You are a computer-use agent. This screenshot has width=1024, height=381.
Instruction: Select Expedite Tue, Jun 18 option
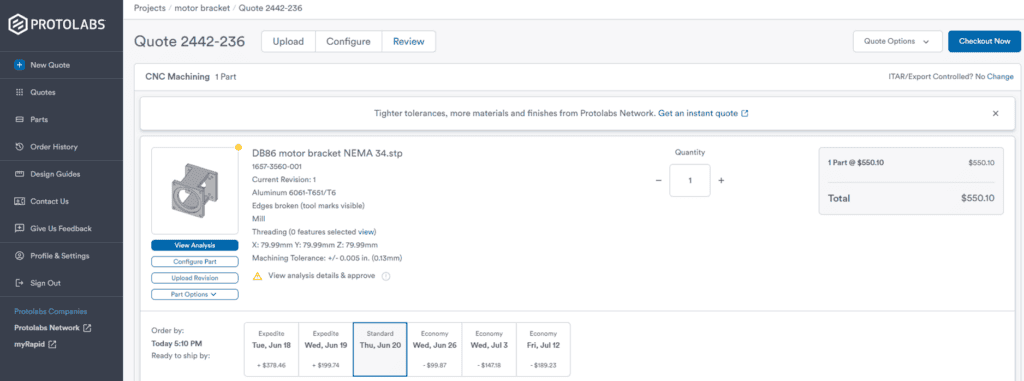271,349
